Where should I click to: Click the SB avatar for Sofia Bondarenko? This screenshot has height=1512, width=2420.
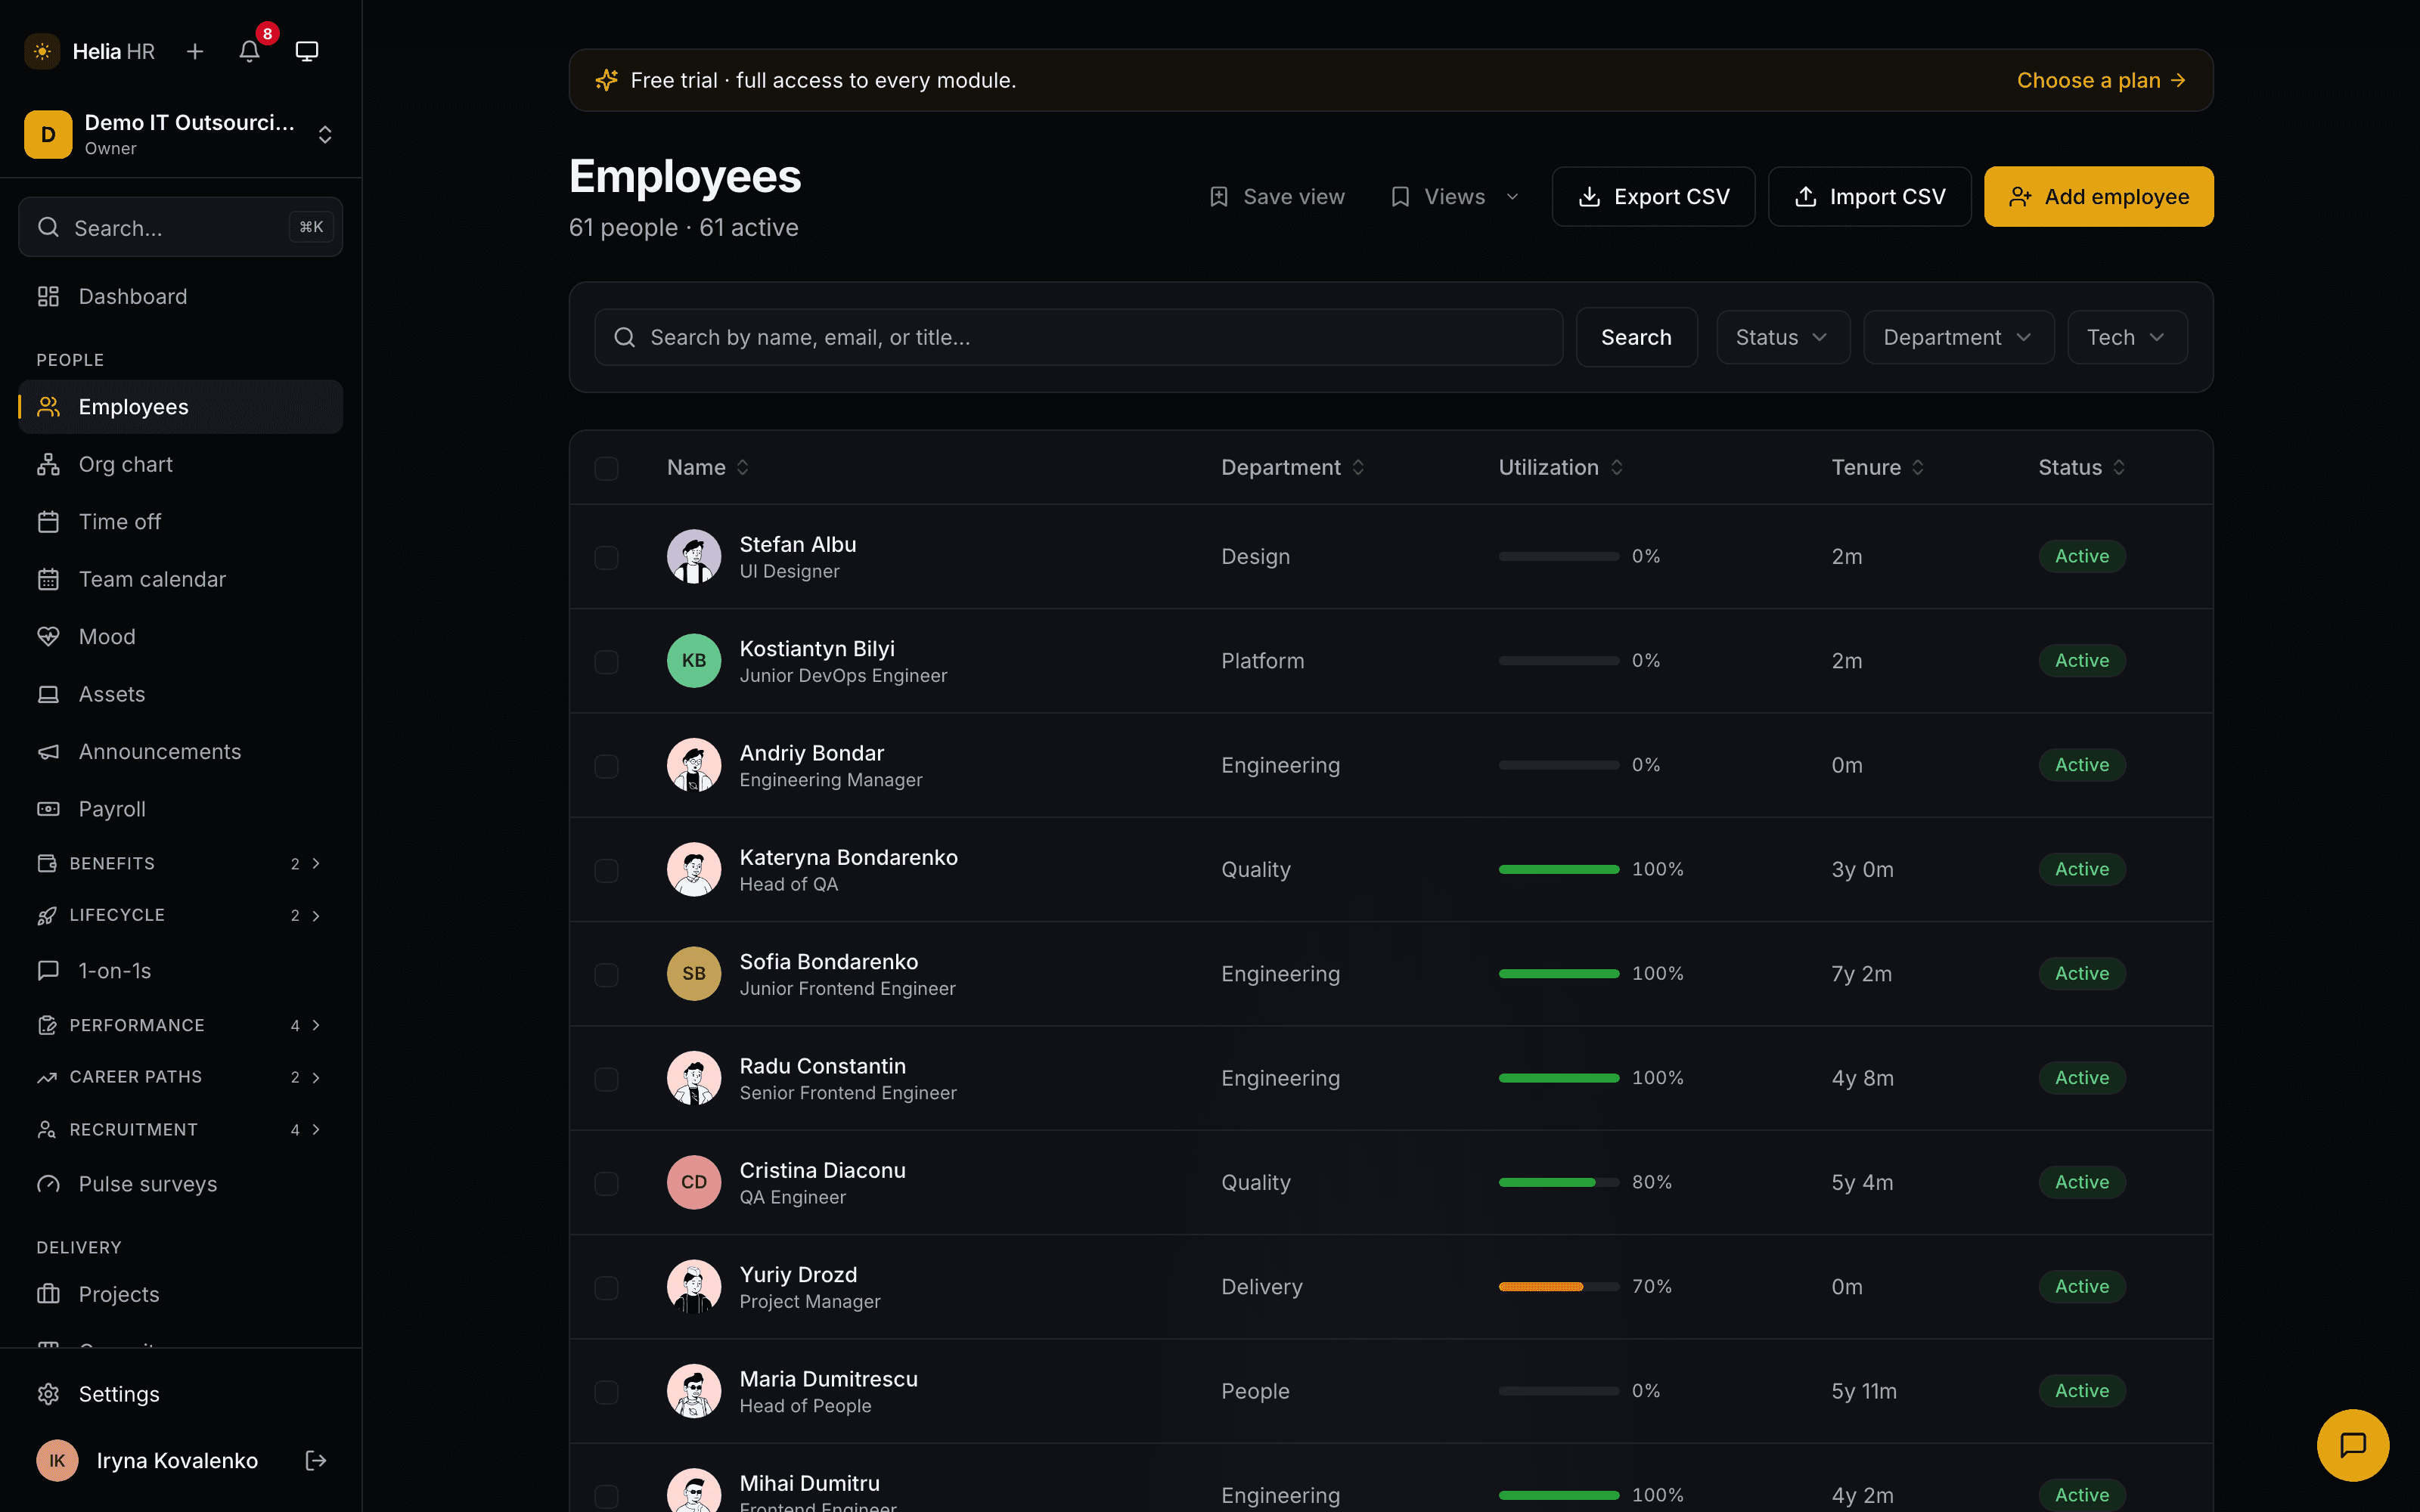694,973
